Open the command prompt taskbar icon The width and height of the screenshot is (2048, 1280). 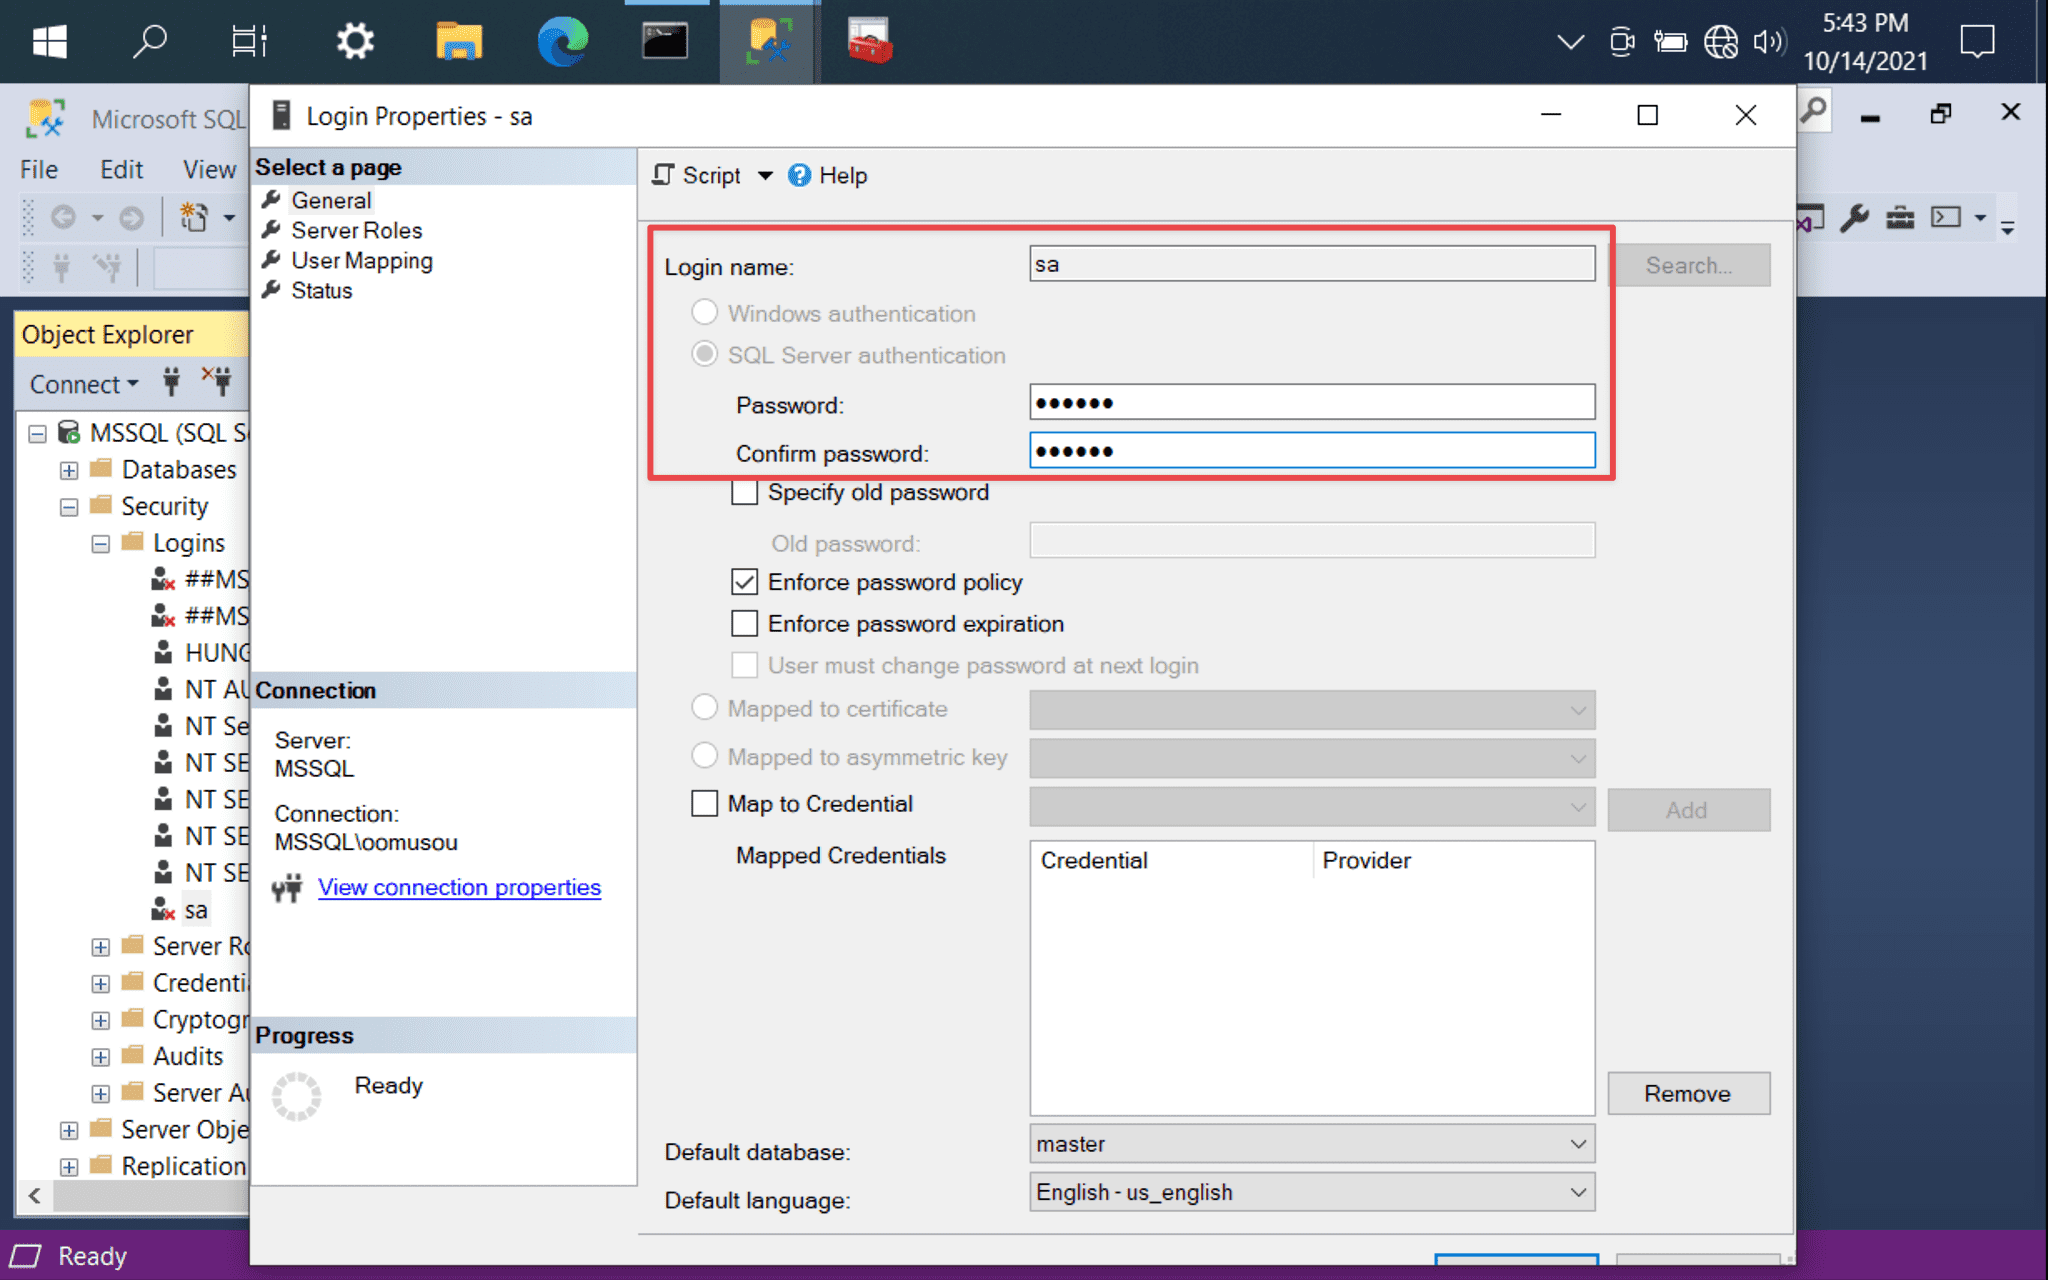point(665,41)
